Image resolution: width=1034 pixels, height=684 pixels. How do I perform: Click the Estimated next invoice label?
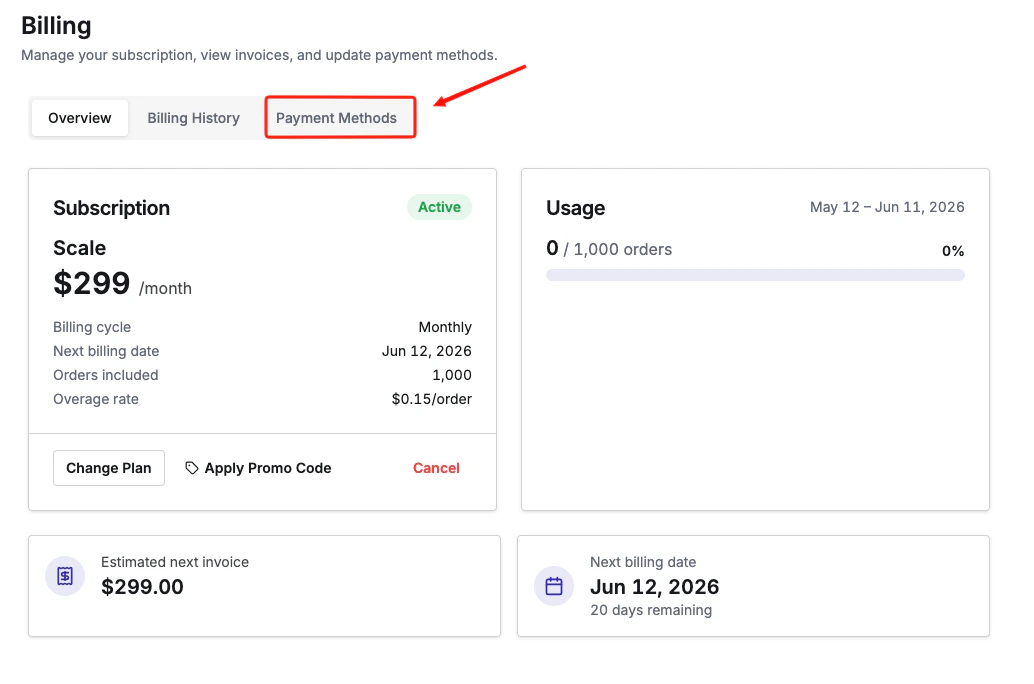pos(175,562)
